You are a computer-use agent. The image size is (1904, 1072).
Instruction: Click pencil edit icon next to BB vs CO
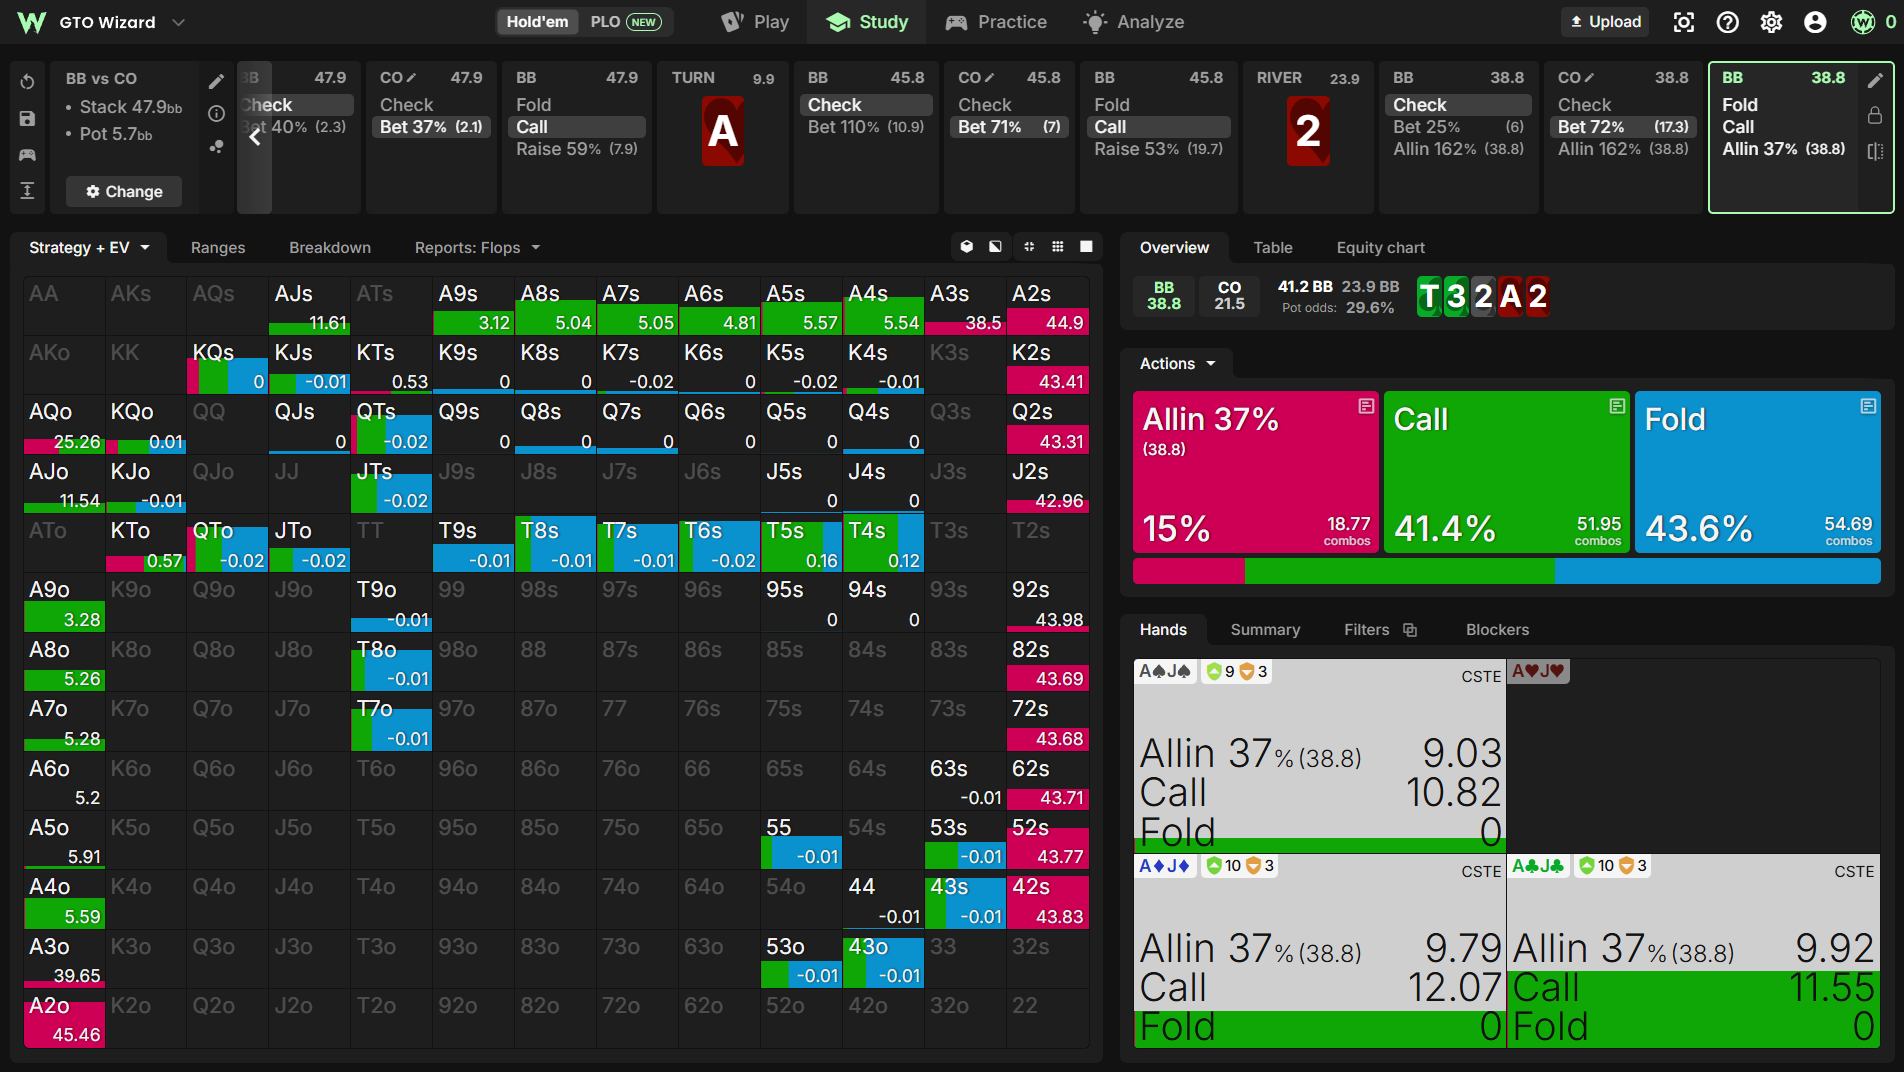click(216, 82)
